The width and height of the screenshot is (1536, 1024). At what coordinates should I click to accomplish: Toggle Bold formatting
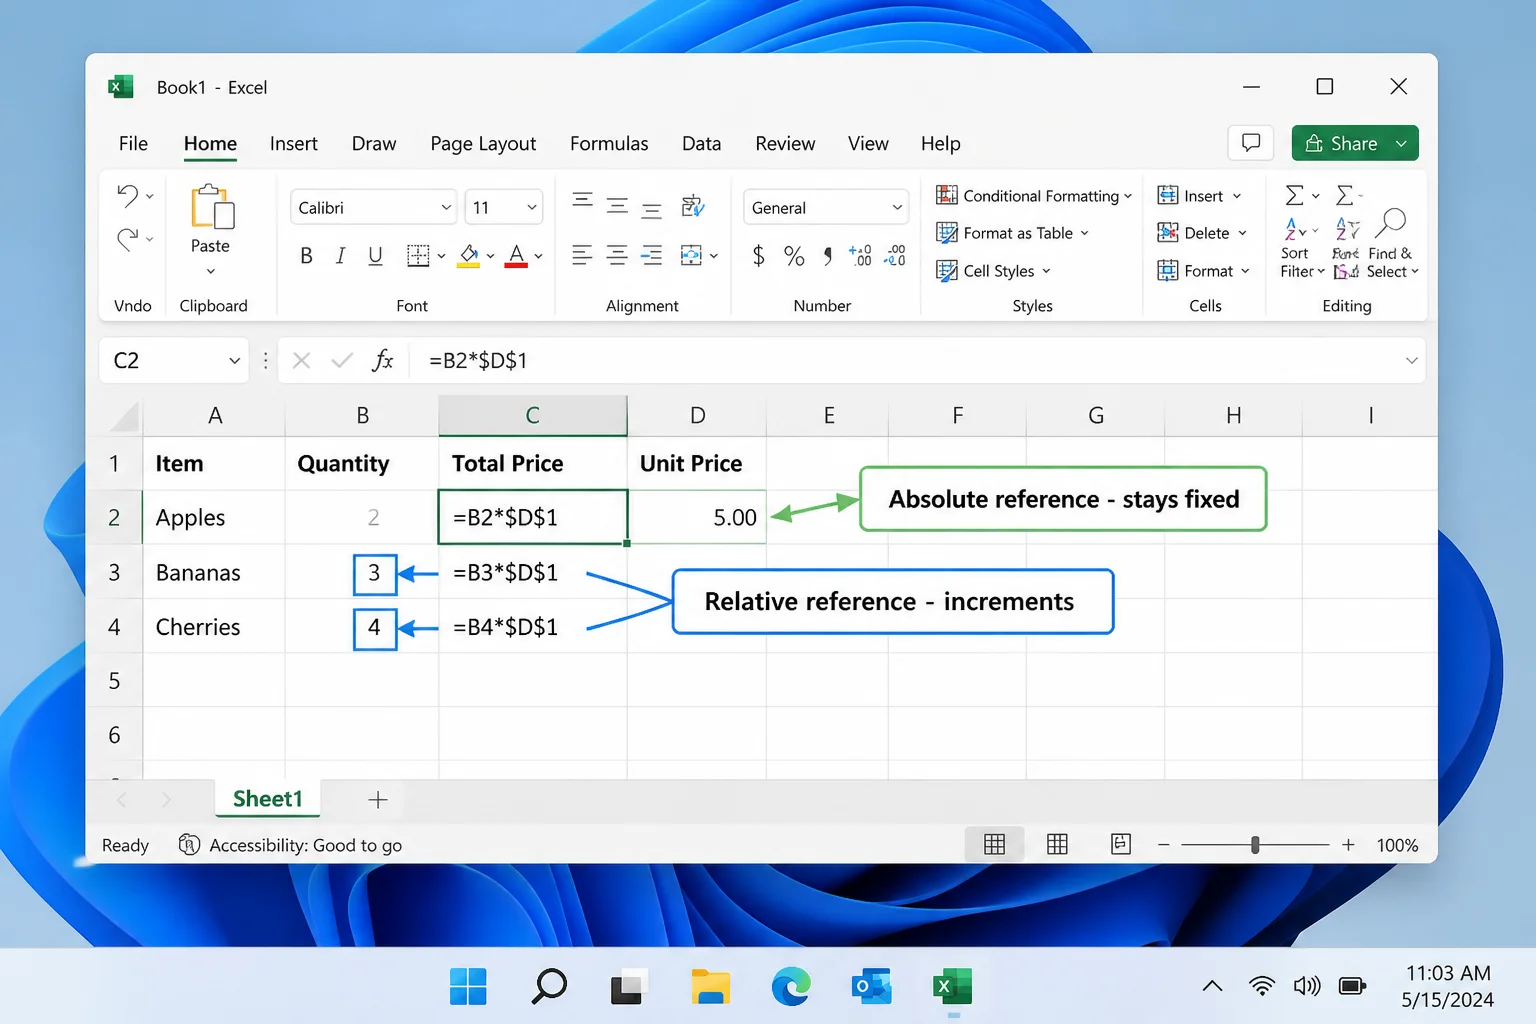tap(306, 256)
